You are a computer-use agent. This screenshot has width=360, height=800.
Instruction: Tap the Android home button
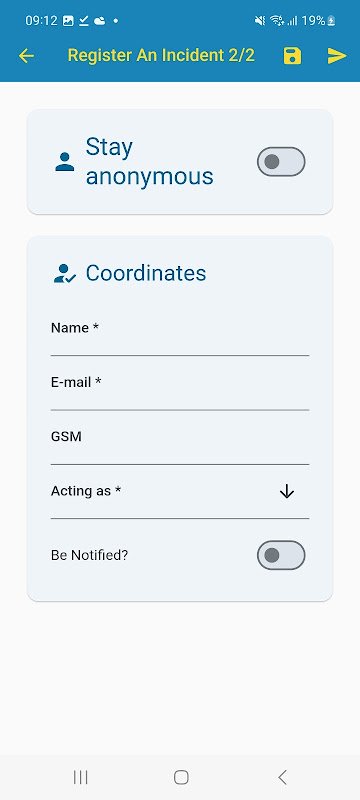(181, 777)
